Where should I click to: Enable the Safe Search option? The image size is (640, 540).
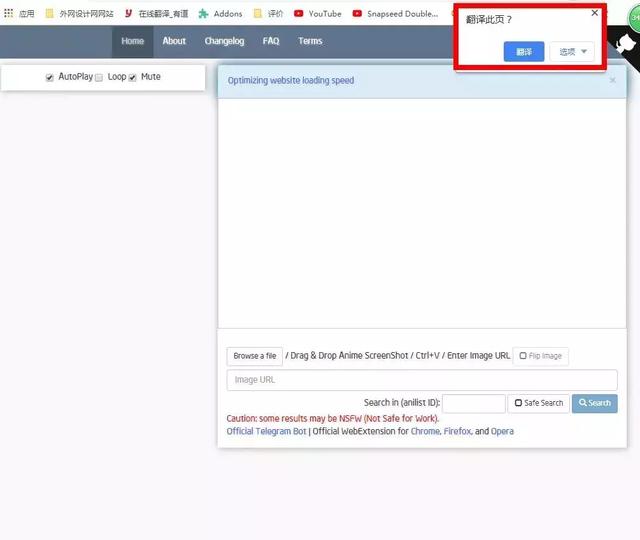point(539,403)
